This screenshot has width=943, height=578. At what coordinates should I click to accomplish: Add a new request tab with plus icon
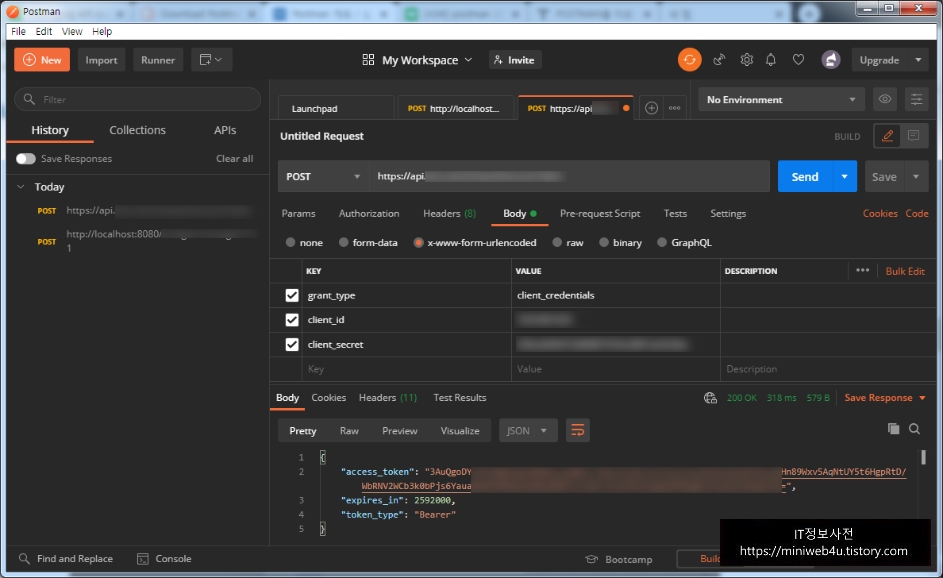tap(651, 108)
